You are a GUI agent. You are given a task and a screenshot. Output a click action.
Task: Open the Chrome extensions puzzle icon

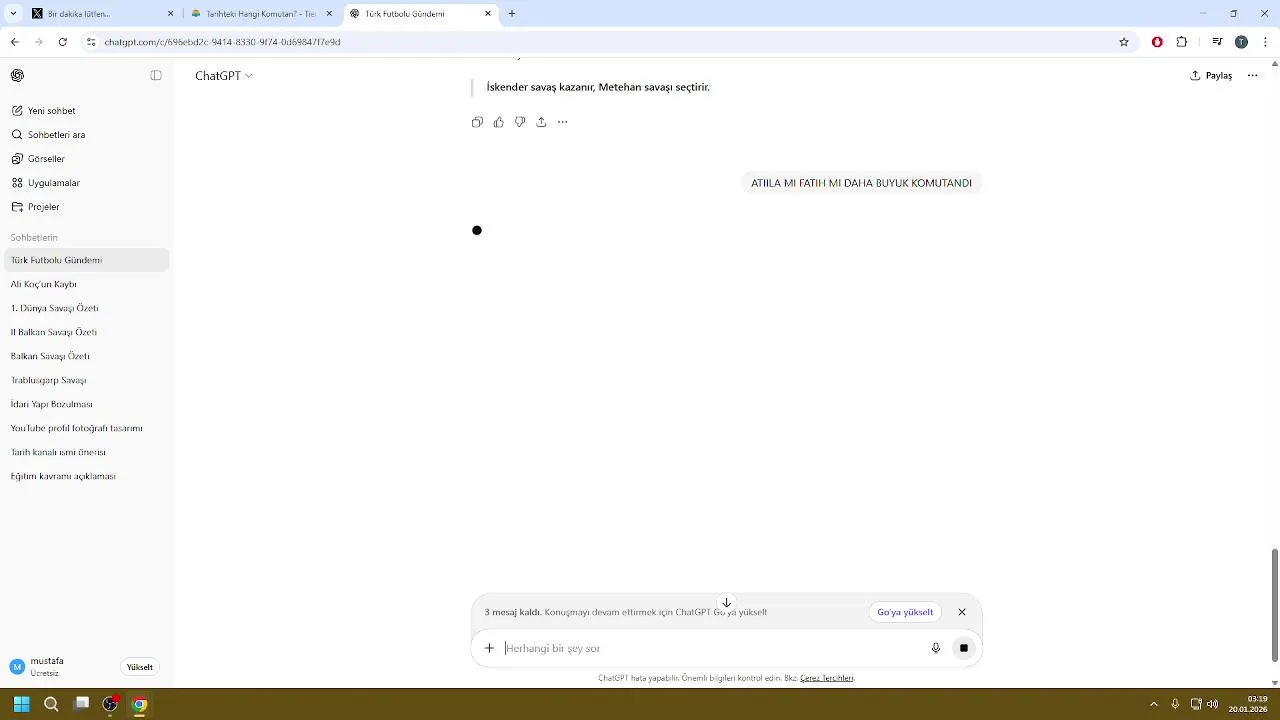tap(1182, 42)
